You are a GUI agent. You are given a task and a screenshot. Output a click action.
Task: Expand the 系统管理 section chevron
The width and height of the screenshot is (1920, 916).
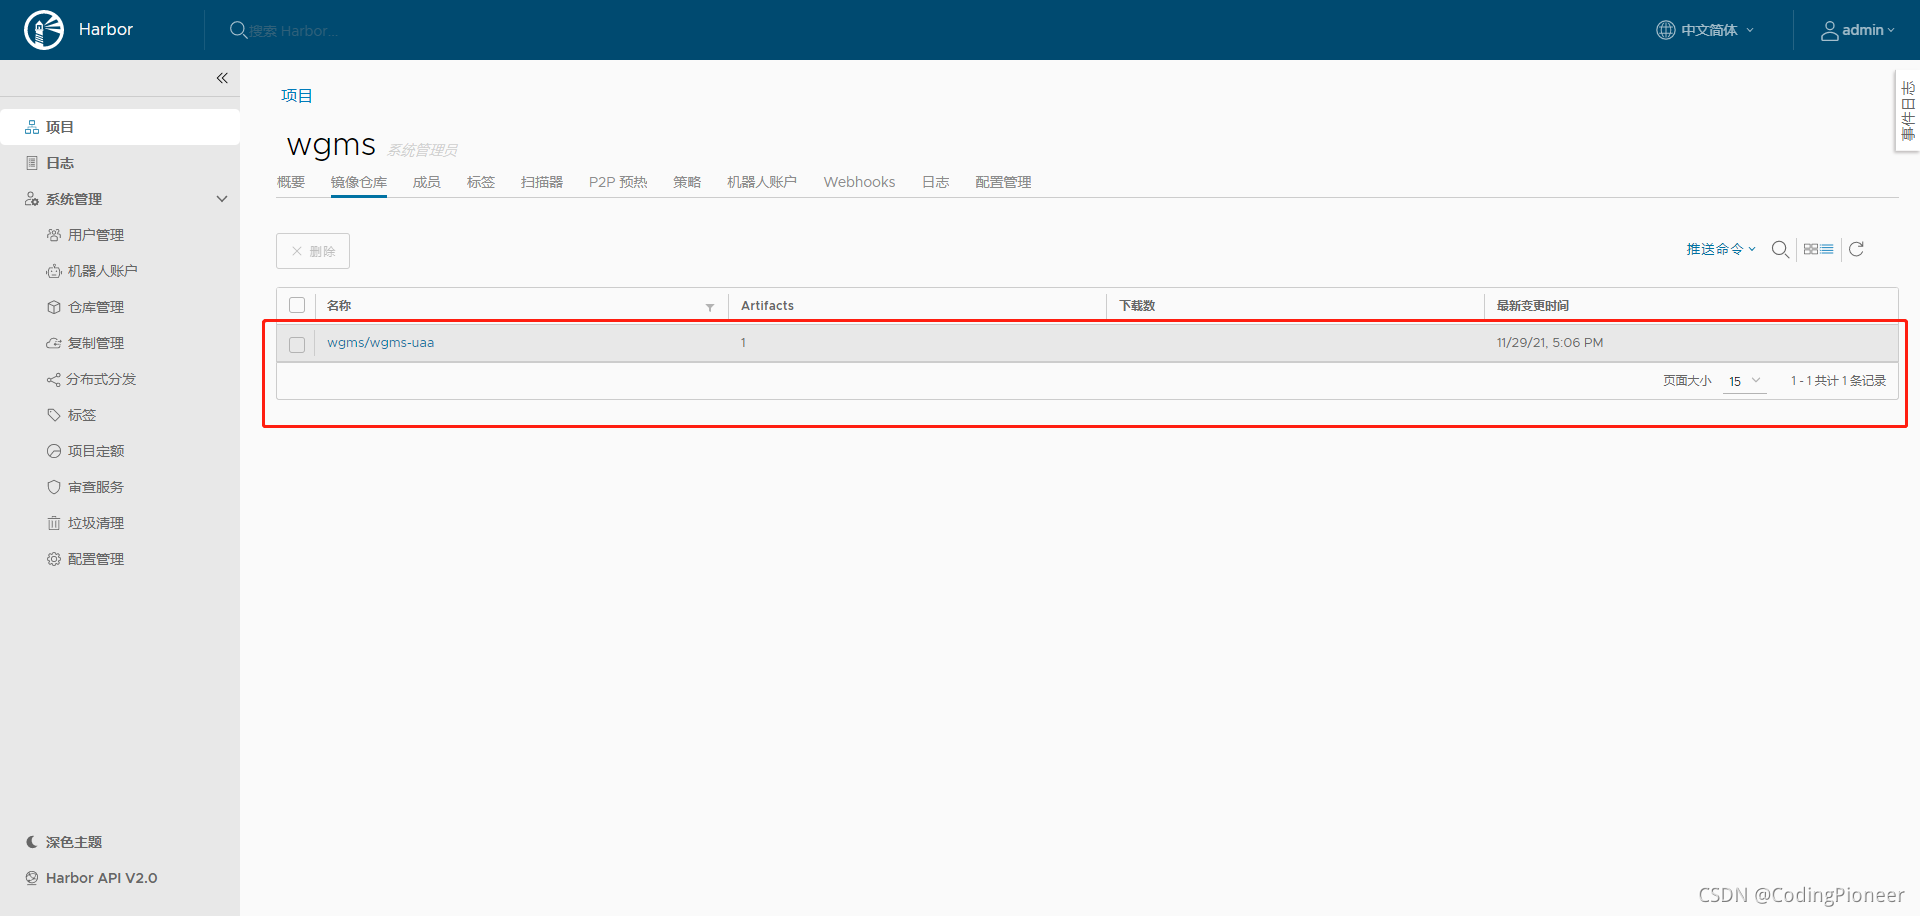click(222, 199)
